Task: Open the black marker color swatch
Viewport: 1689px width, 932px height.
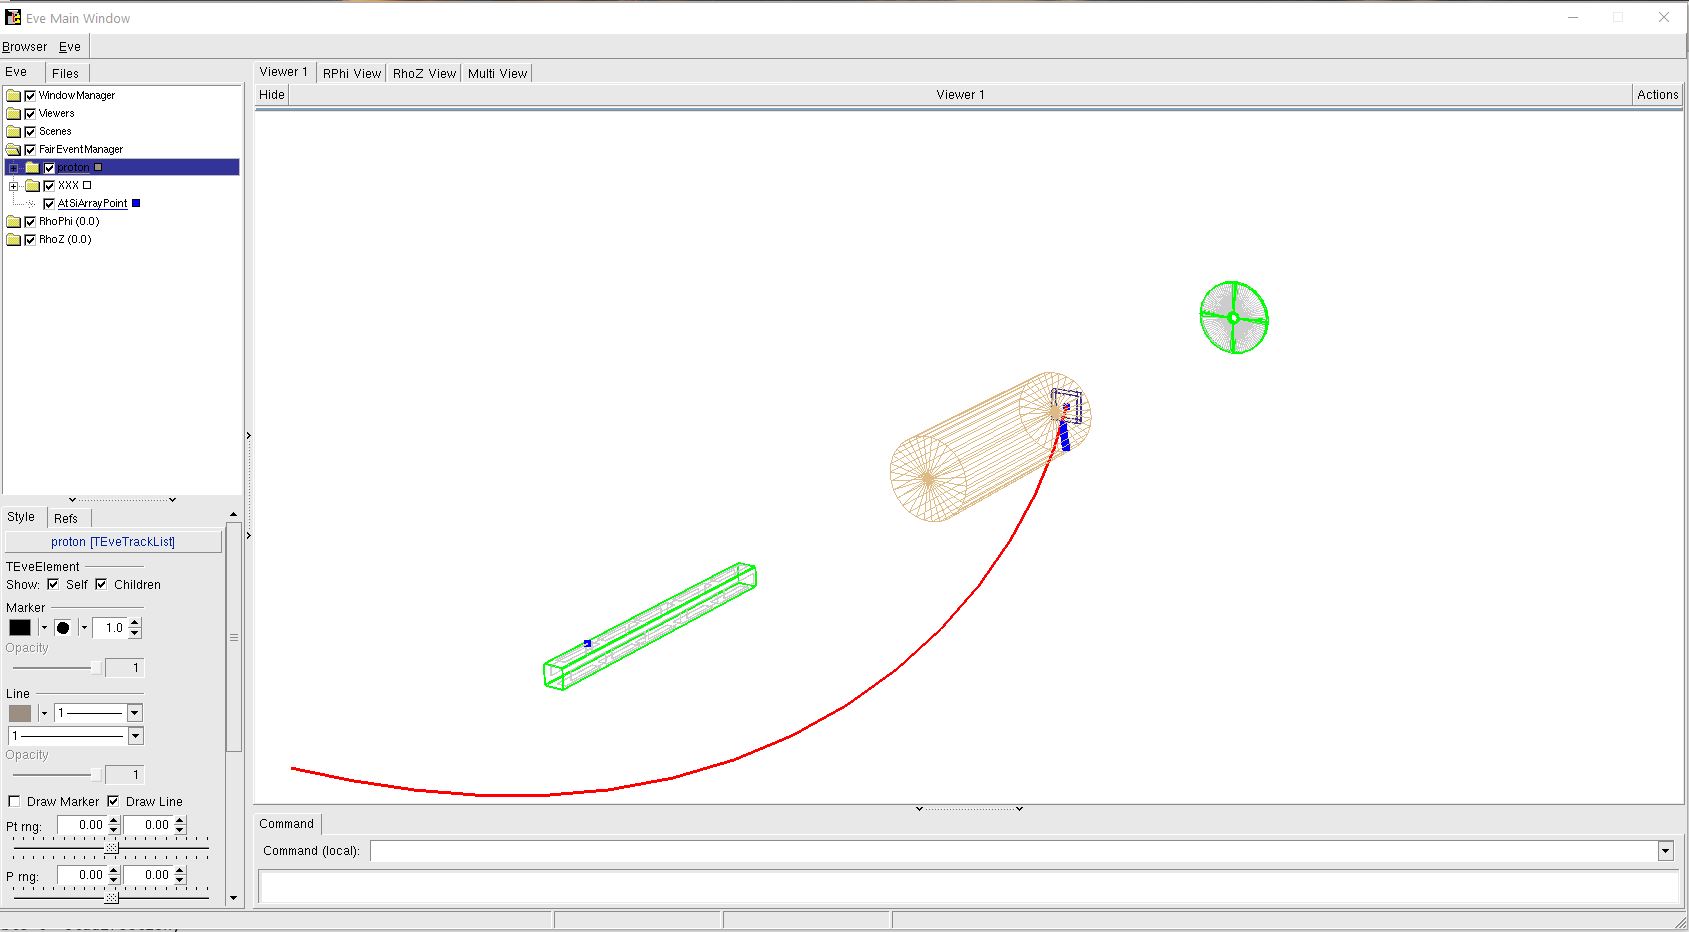Action: pyautogui.click(x=20, y=628)
